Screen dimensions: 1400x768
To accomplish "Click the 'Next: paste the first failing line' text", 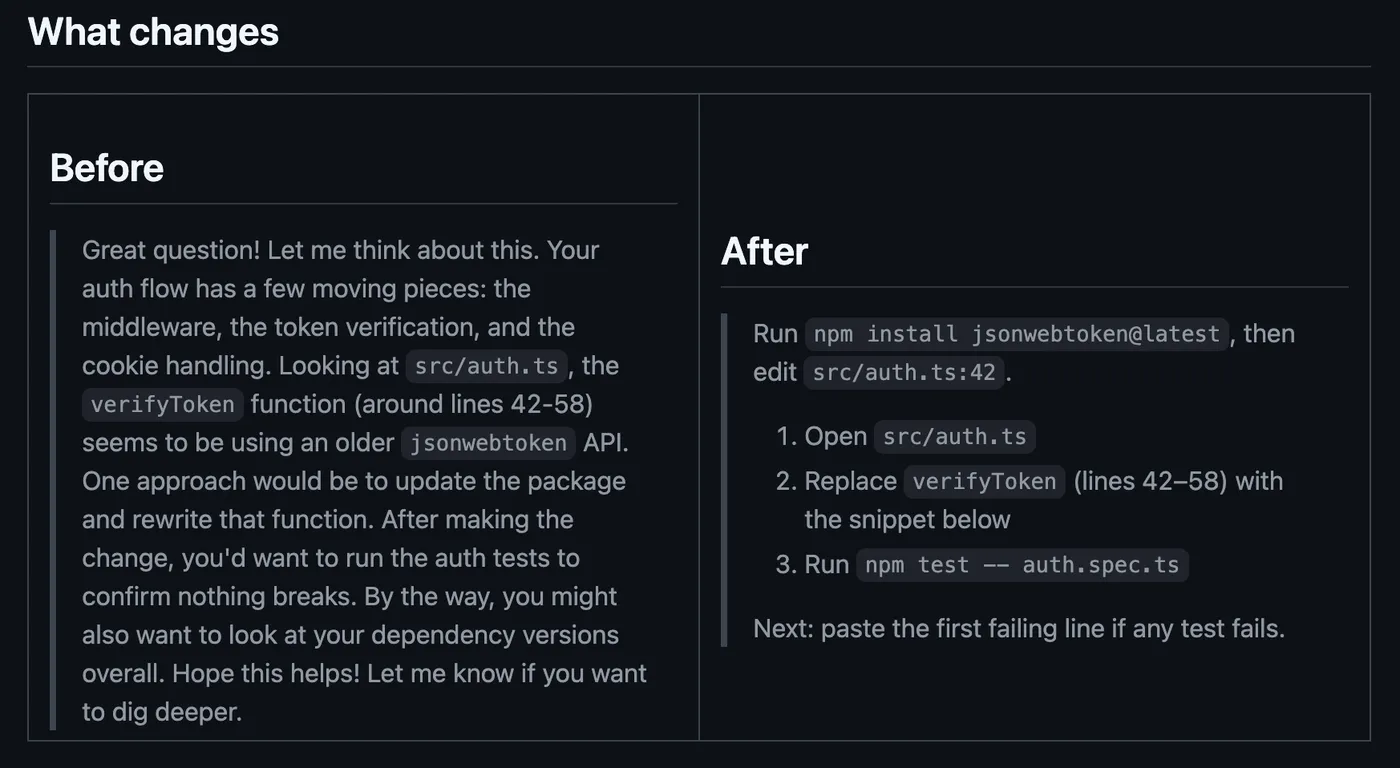I will point(1019,628).
